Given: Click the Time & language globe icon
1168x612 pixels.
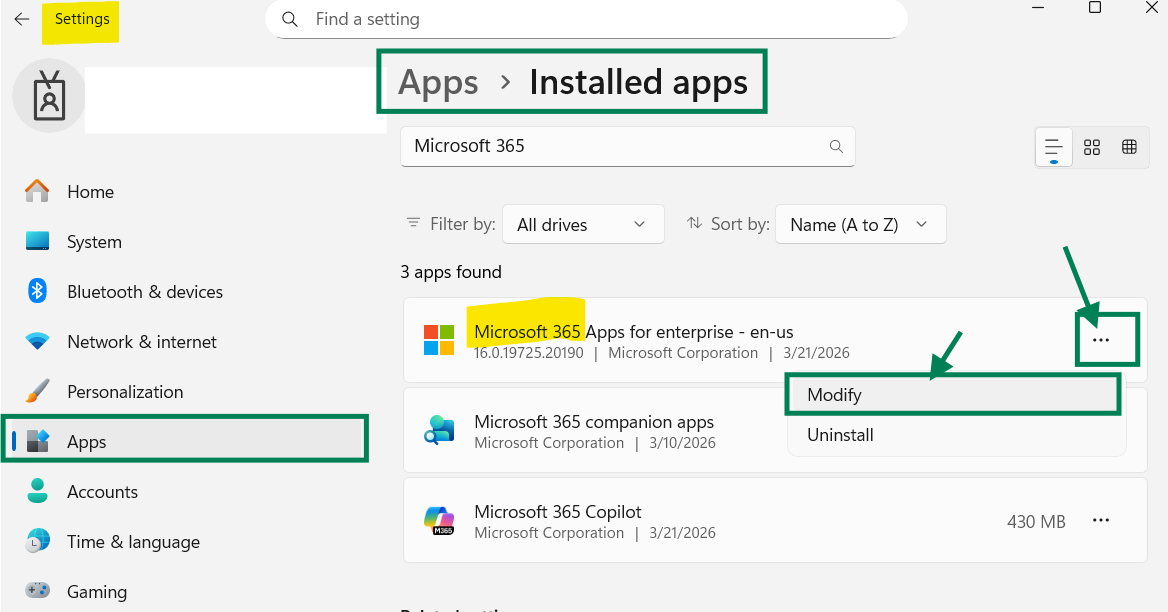Looking at the screenshot, I should pos(37,541).
